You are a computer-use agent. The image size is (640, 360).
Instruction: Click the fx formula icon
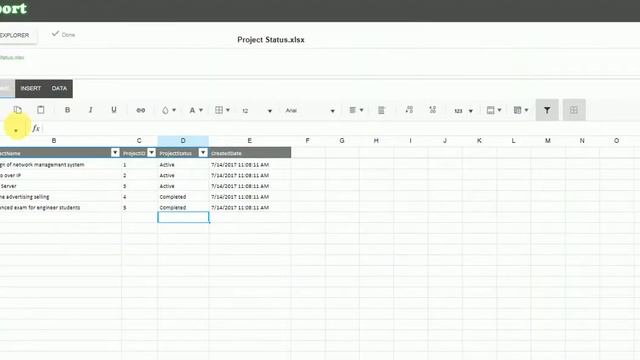click(36, 129)
